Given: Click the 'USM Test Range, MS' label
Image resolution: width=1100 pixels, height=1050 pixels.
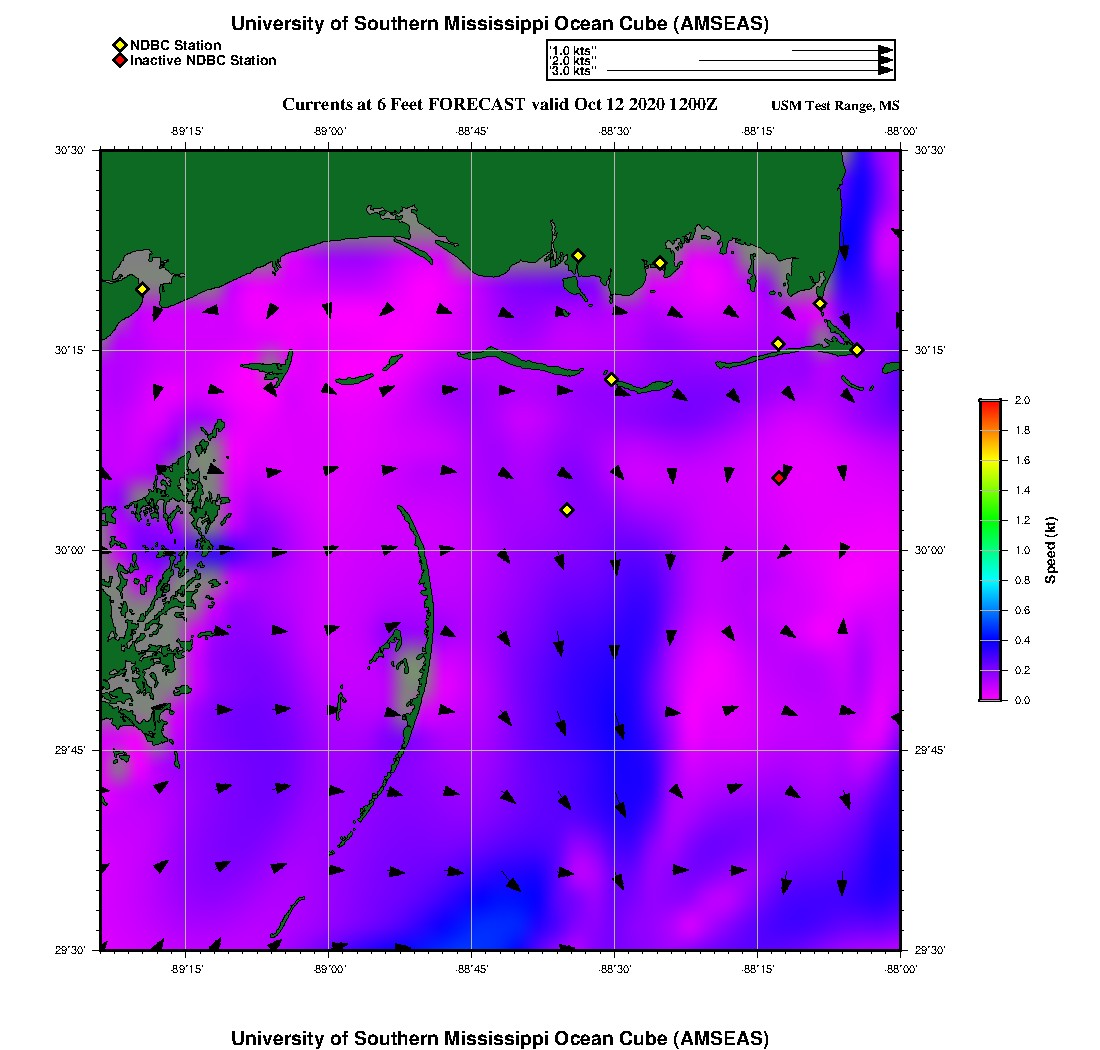Looking at the screenshot, I should click(835, 106).
